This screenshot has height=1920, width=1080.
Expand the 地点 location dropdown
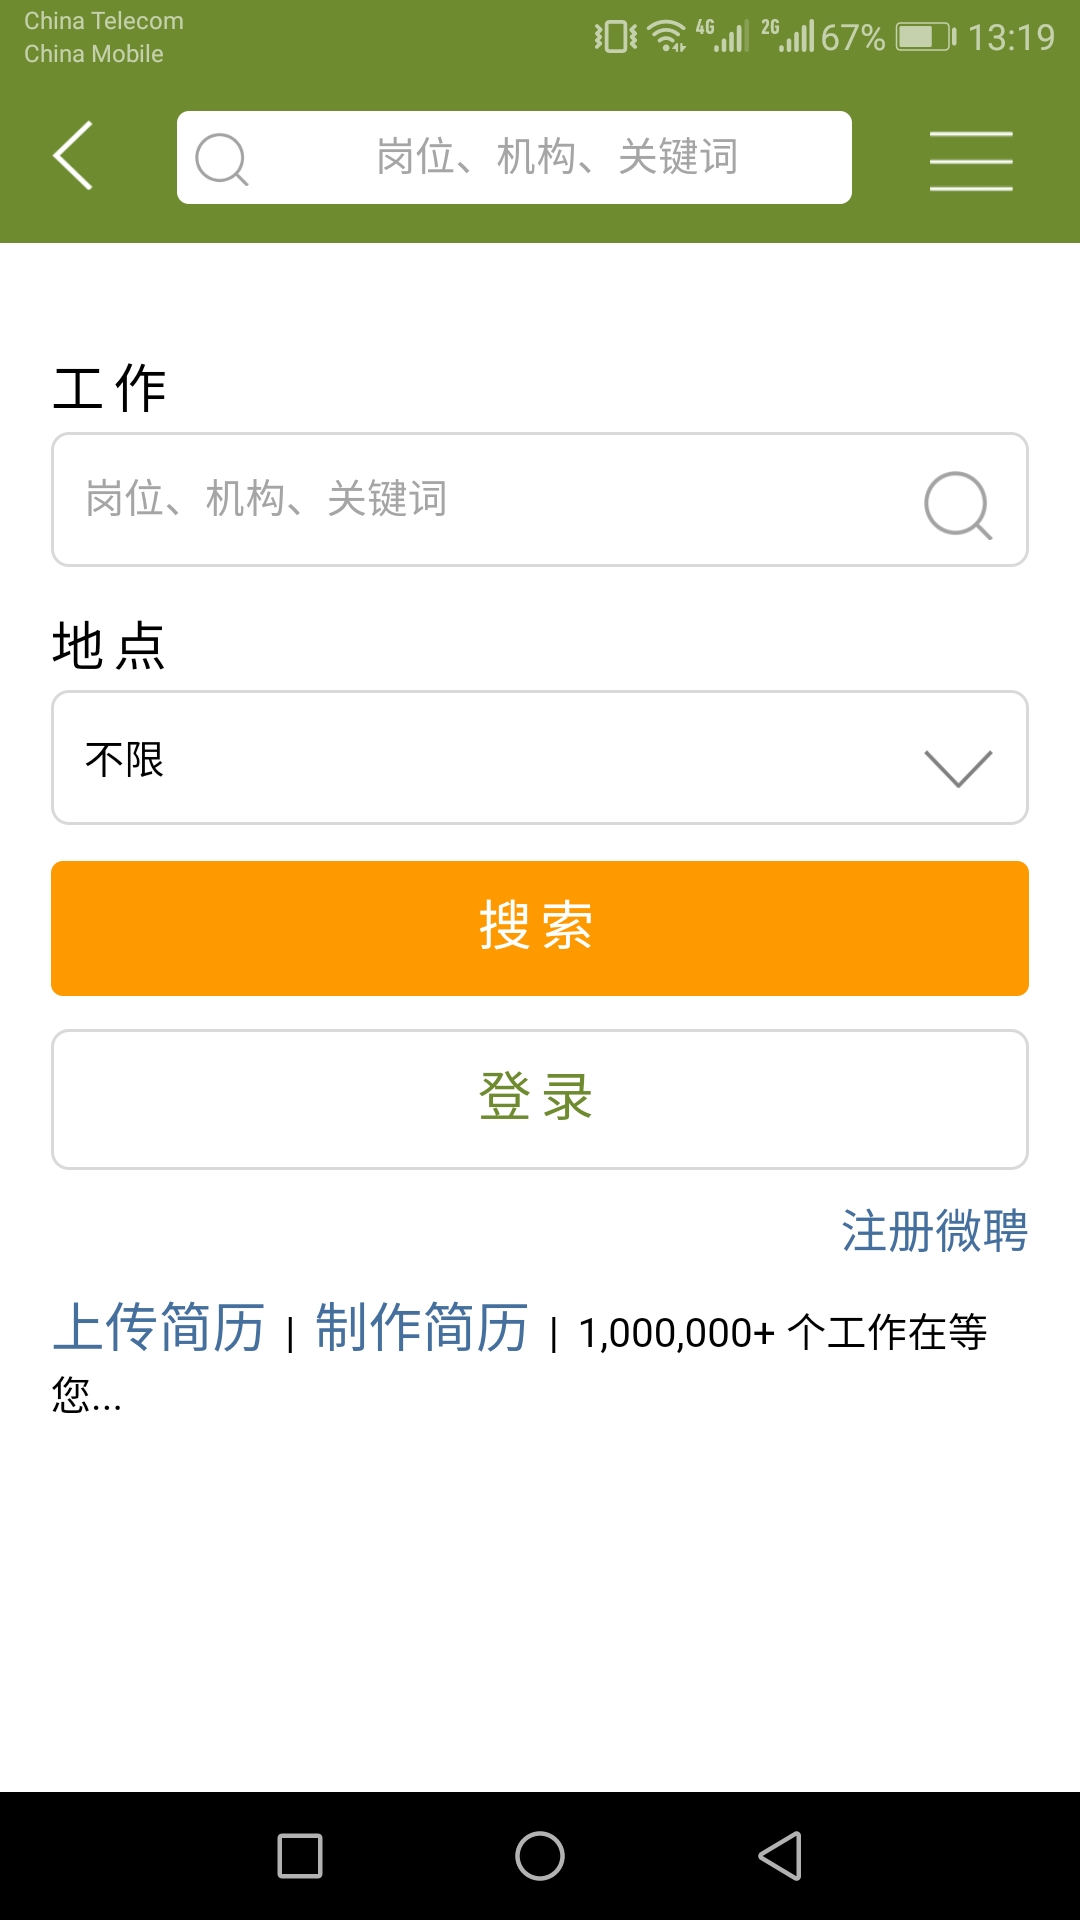point(540,758)
